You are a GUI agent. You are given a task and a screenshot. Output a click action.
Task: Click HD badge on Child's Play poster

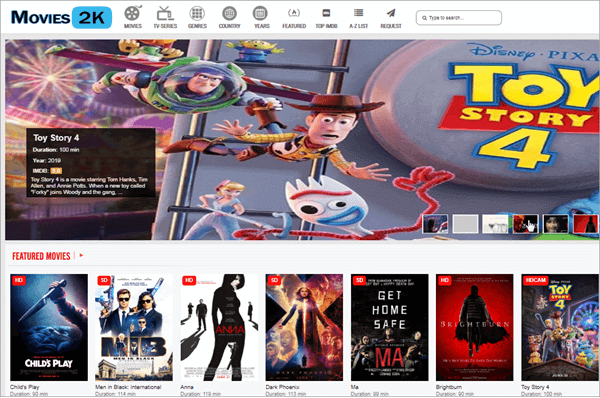coord(18,280)
